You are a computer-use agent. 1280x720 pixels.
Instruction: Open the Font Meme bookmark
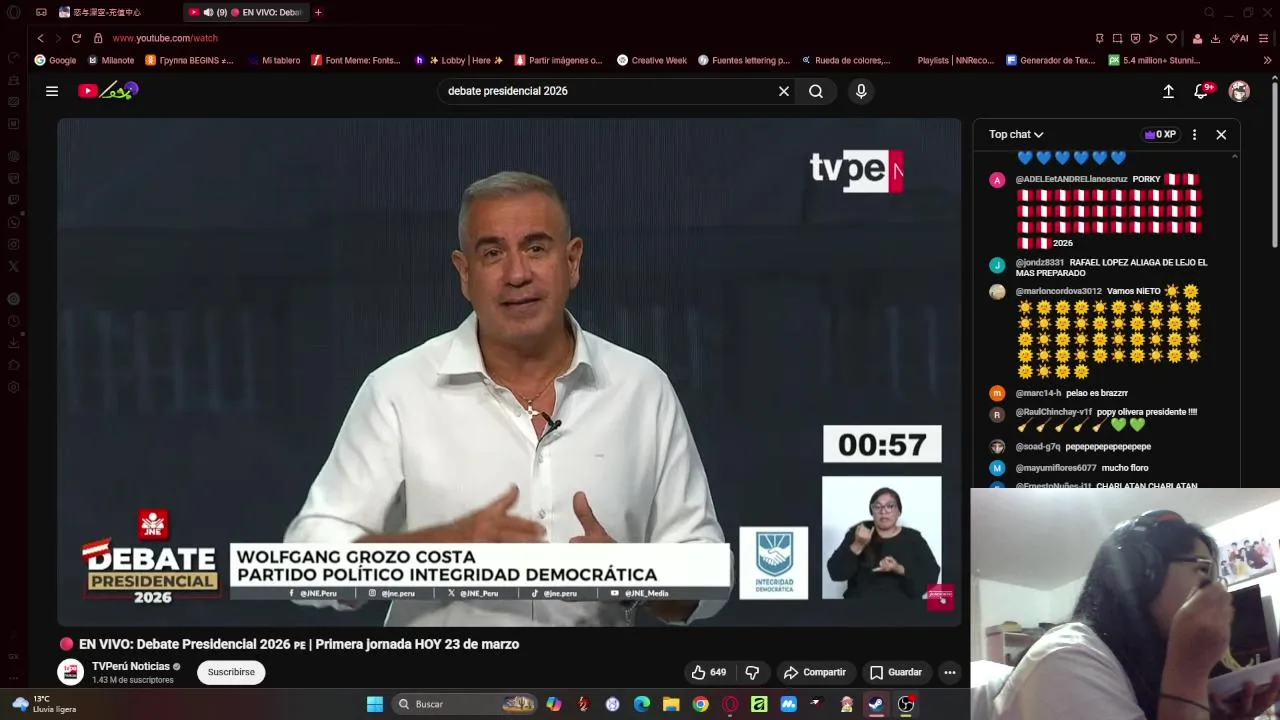356,60
